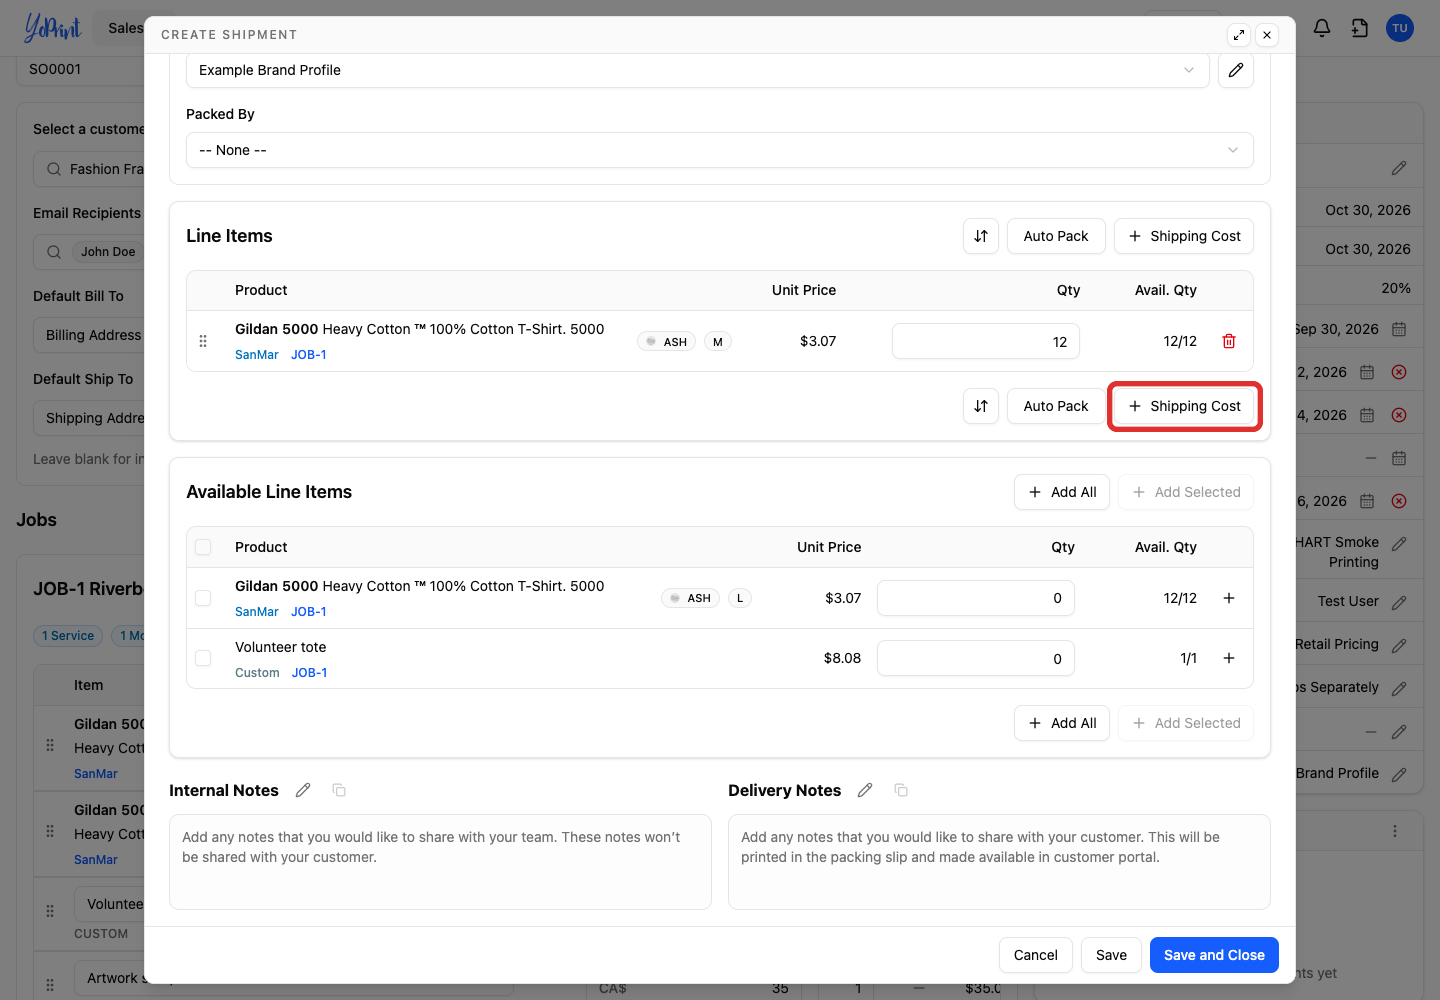
Task: Click the pencil icon beside Test User
Action: (x=1399, y=602)
